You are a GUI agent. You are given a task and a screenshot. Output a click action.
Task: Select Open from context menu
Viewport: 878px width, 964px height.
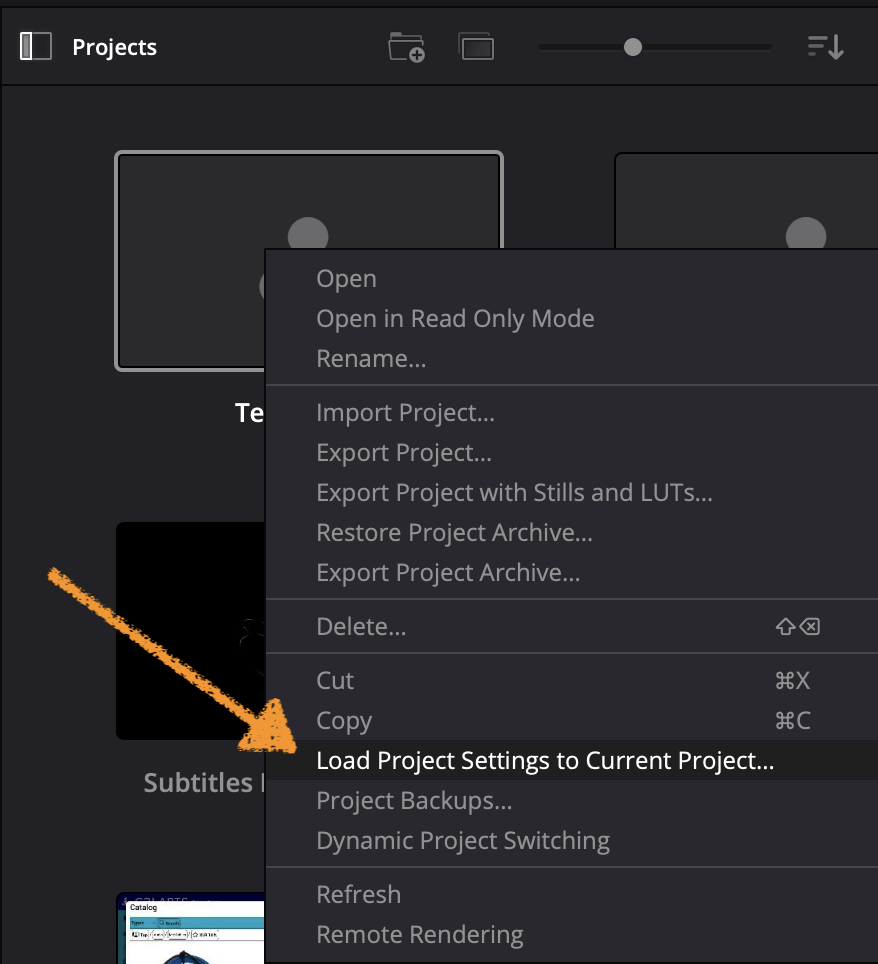(x=346, y=279)
